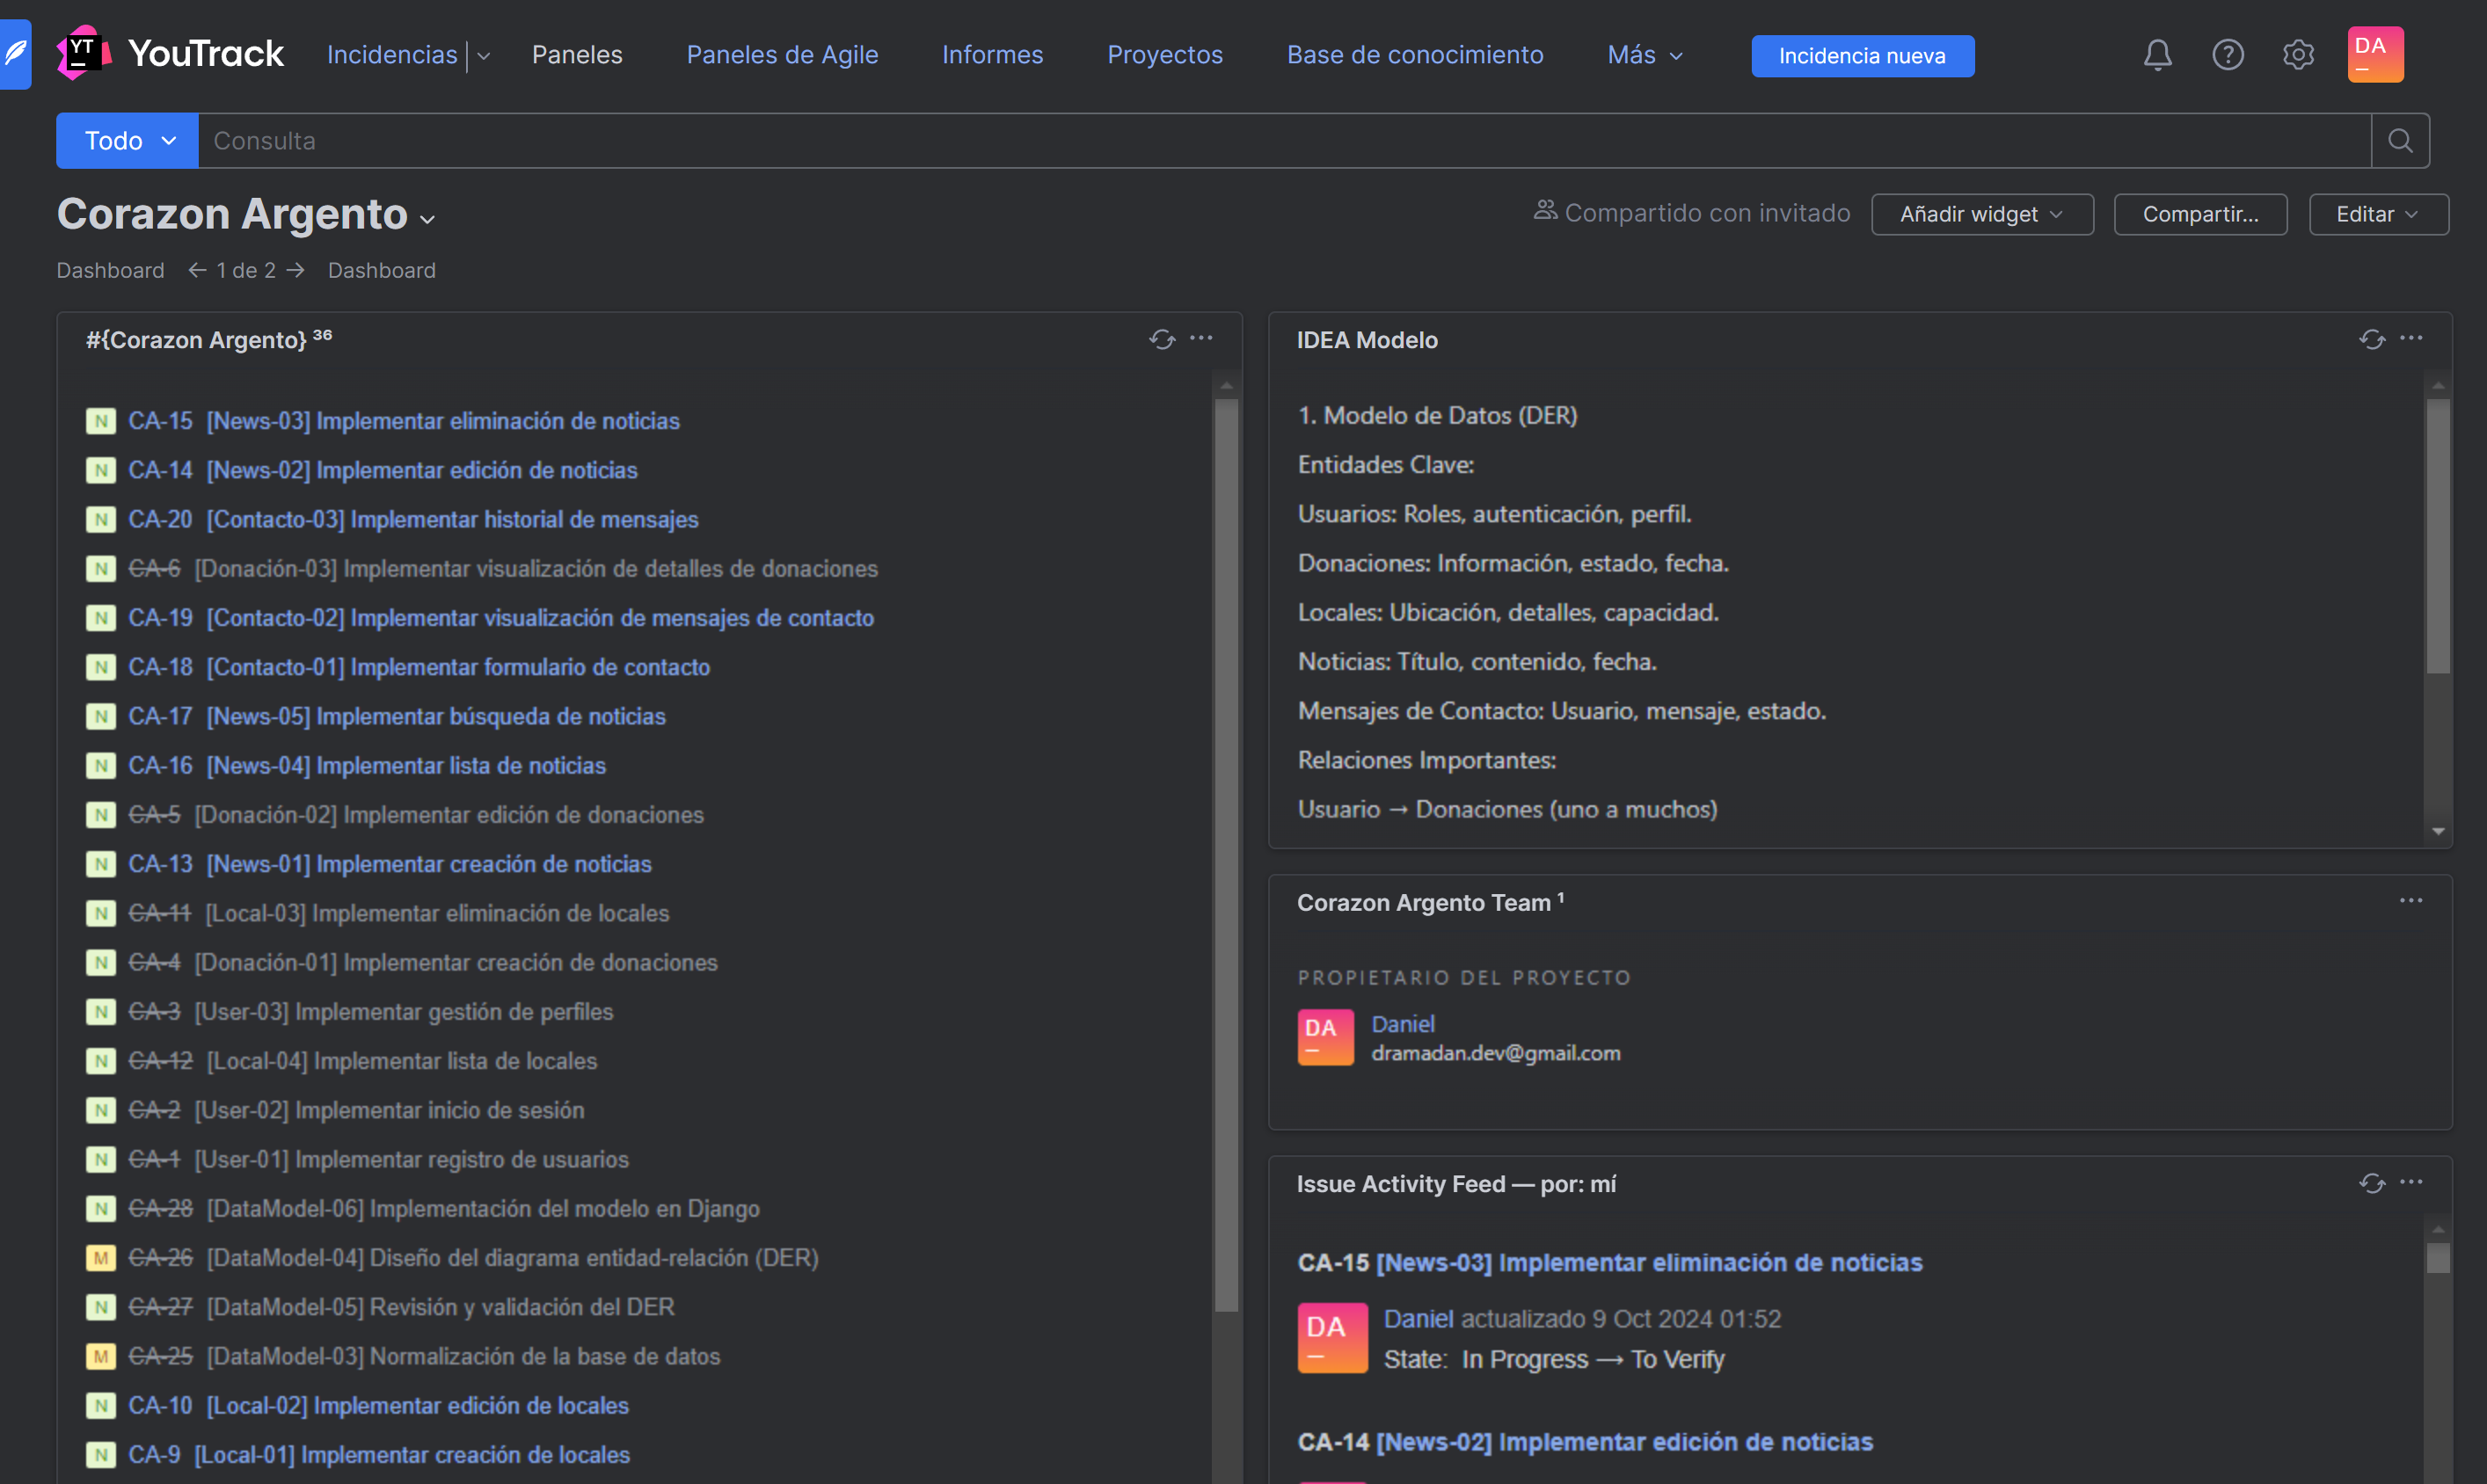This screenshot has height=1484, width=2487.
Task: Click the search magnifier icon
Action: (2399, 141)
